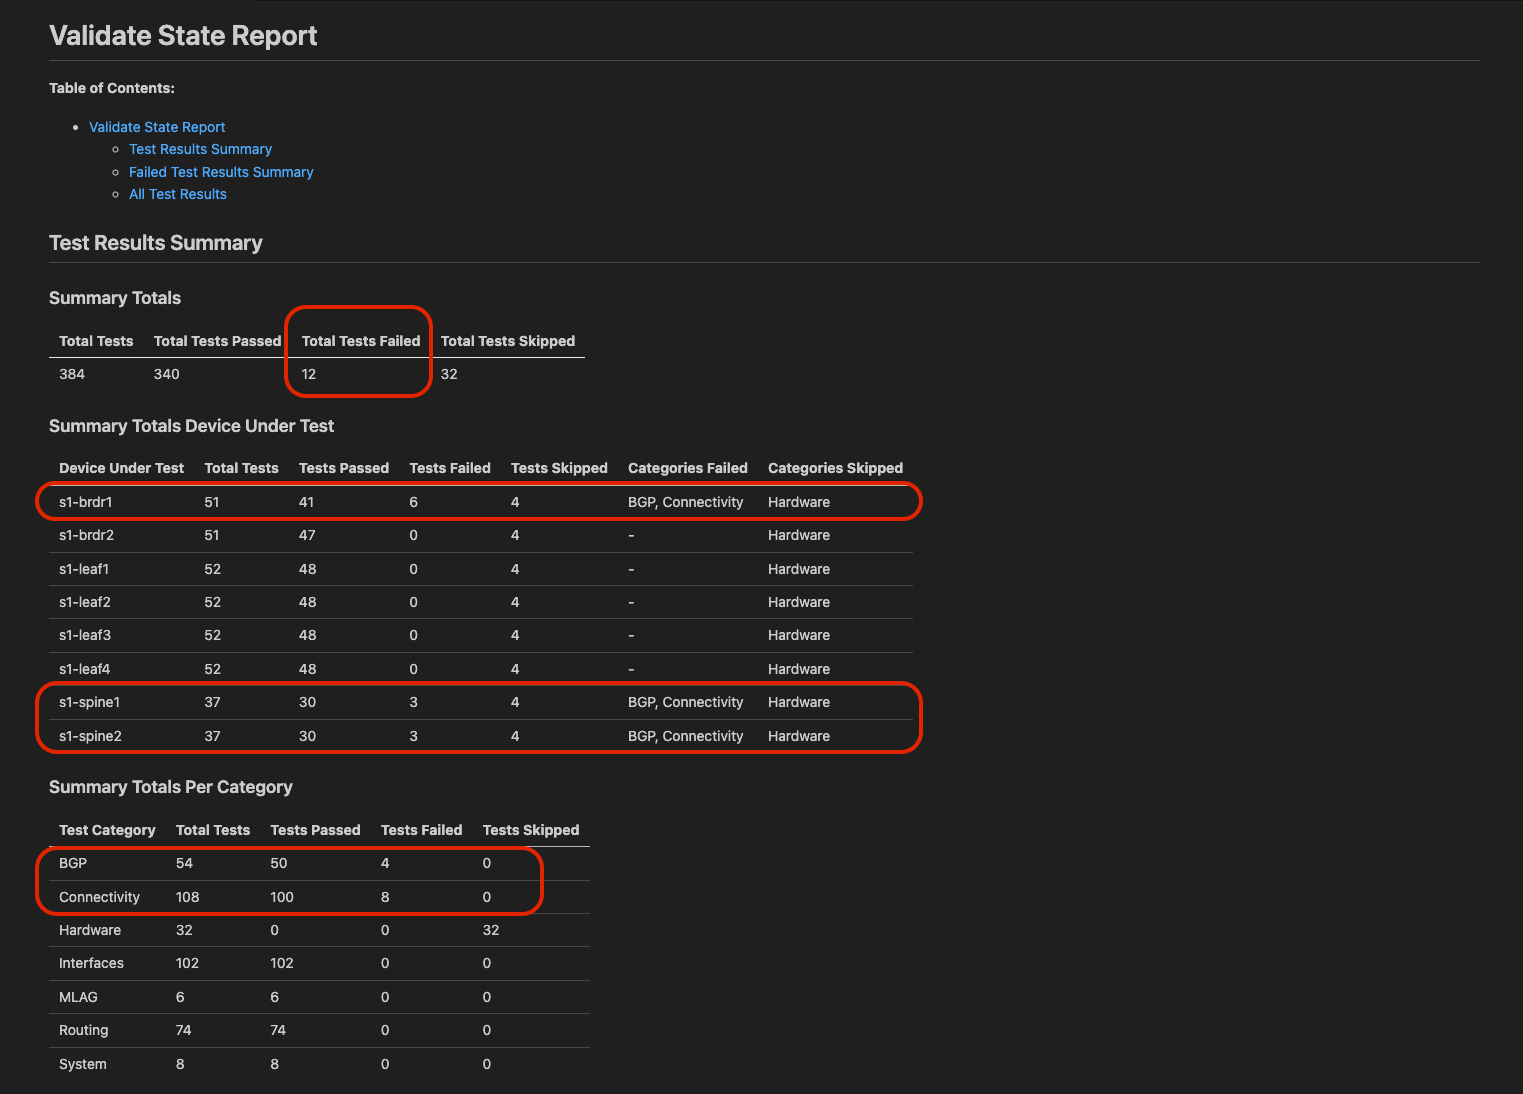This screenshot has height=1094, width=1523.
Task: Click the Test Results Summary section heading
Action: 156,243
